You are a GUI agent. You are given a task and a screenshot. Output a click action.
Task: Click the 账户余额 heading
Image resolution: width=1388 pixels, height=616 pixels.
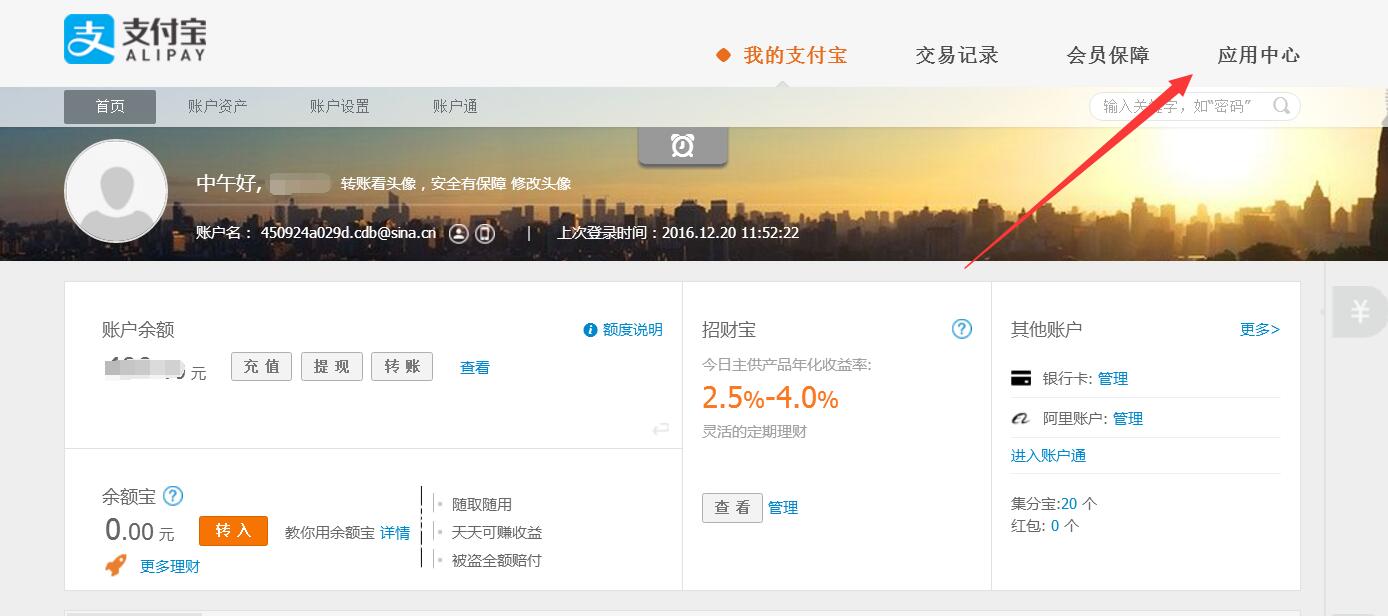tap(138, 329)
